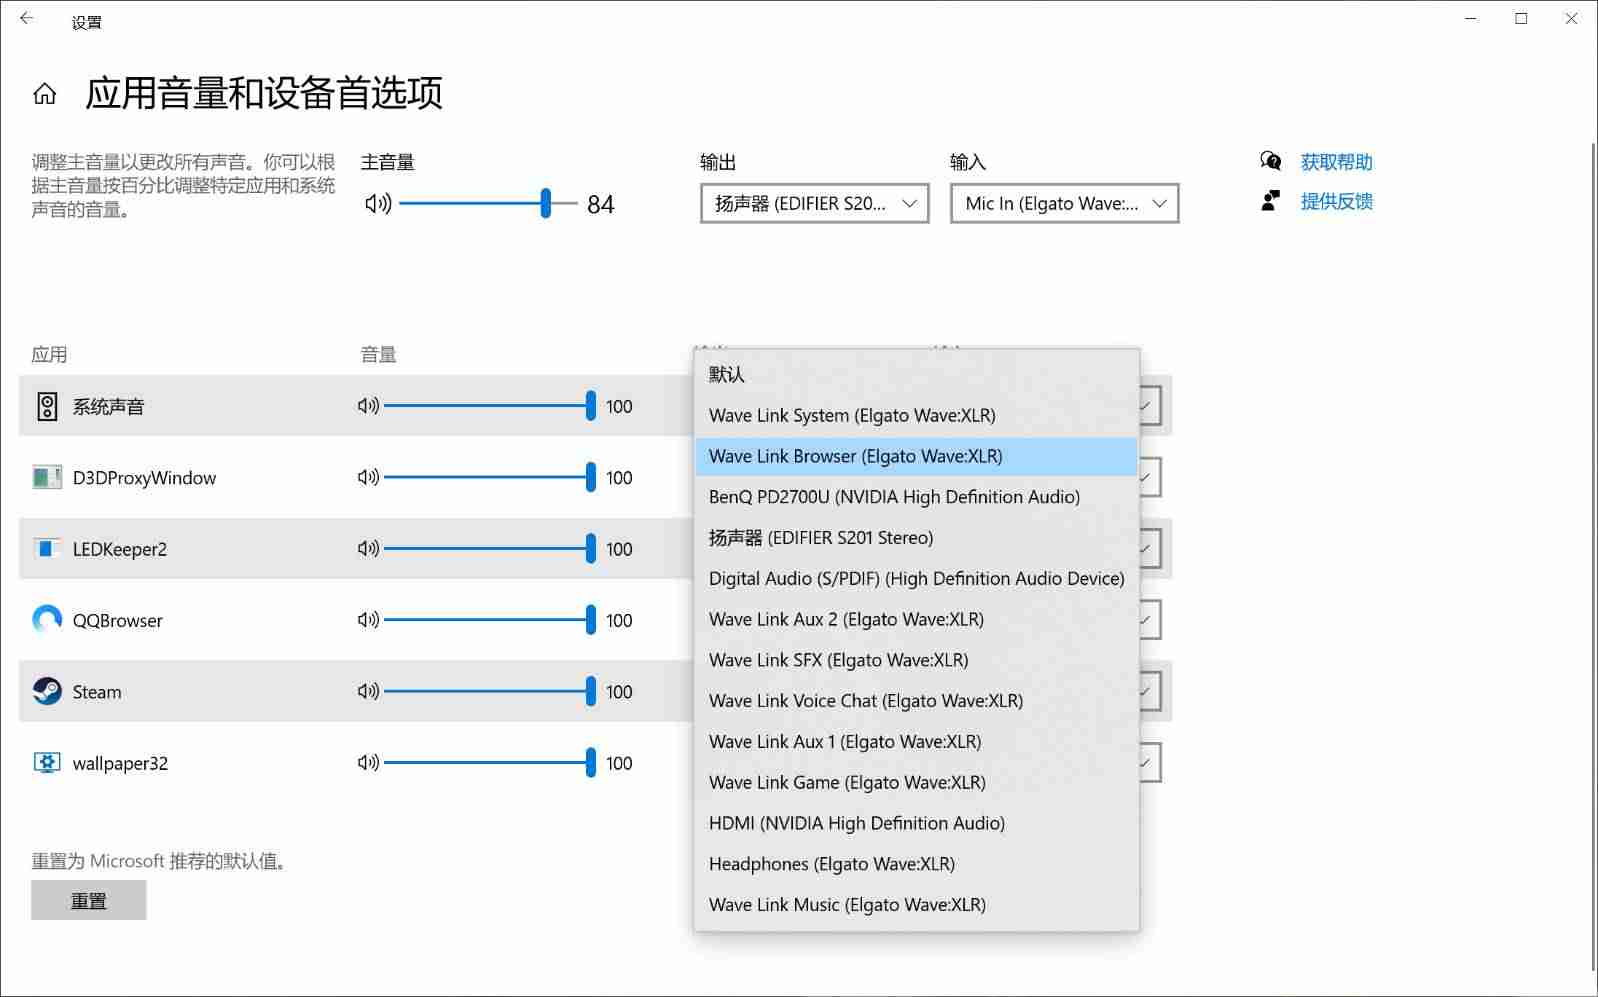Select Digital Audio (S/PDIF) option

click(917, 578)
